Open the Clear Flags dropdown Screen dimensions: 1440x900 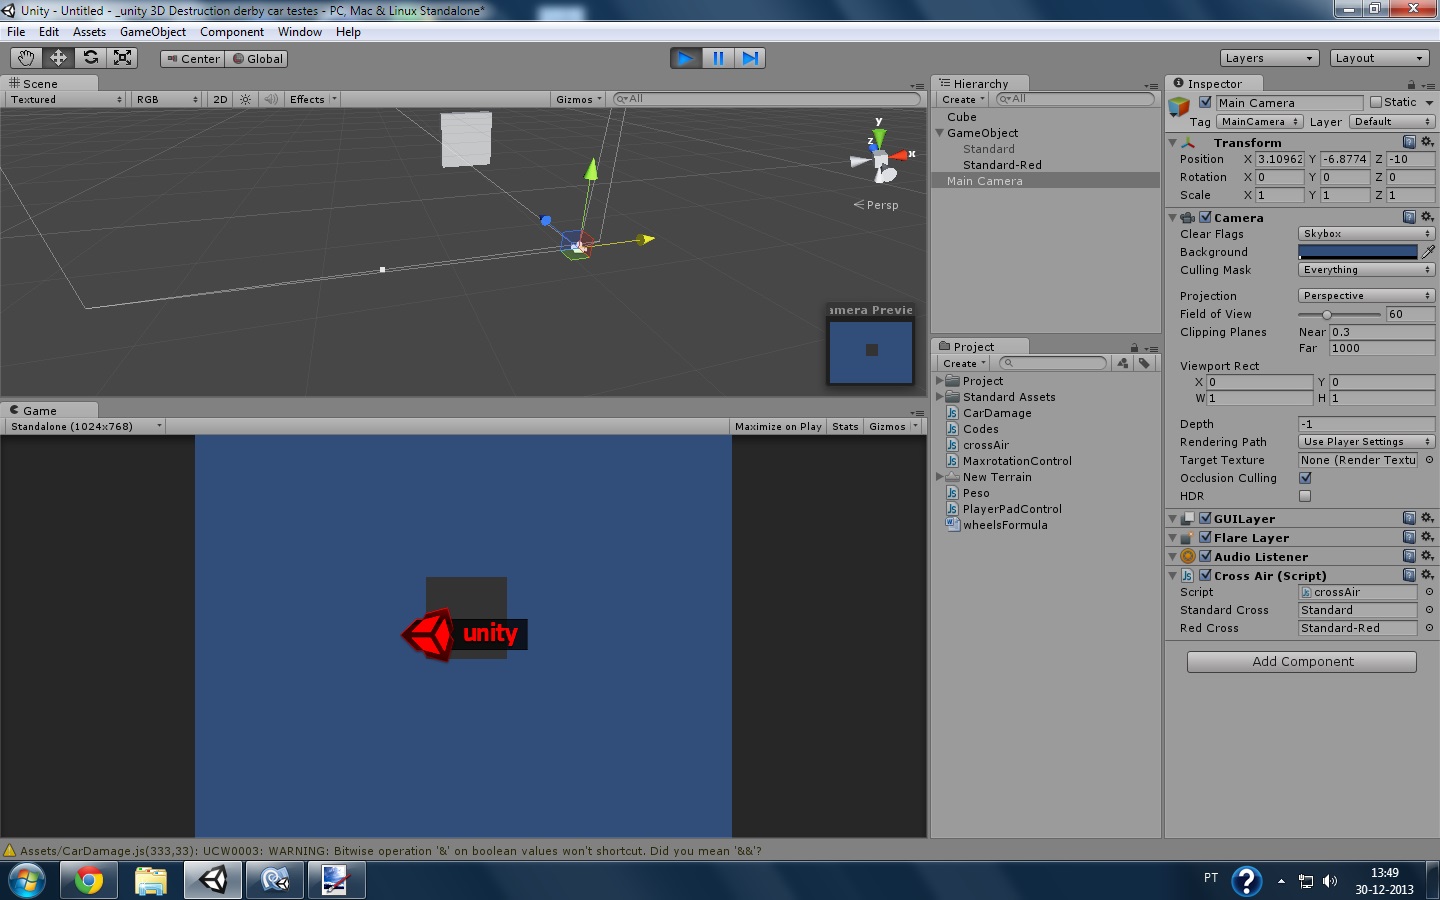pos(1366,233)
